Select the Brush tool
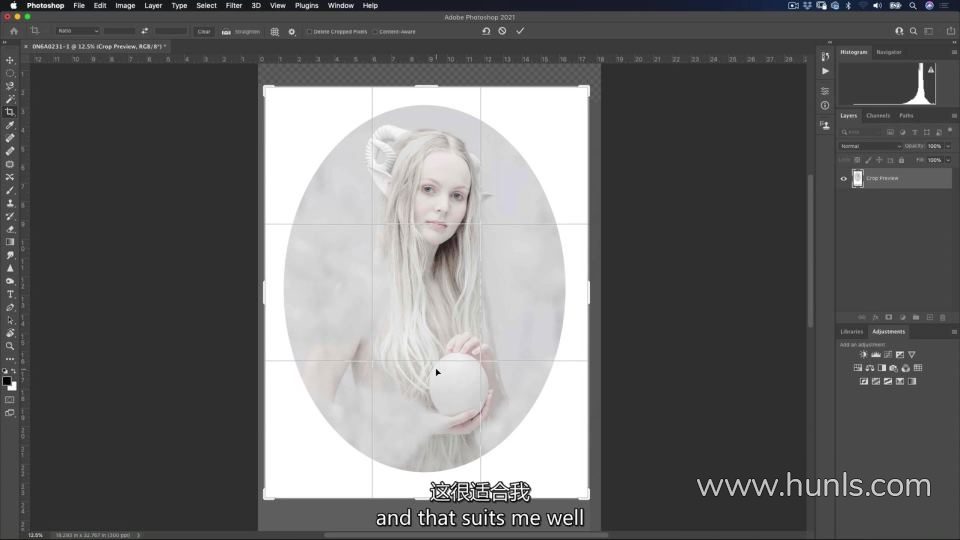Screen dimensions: 960x540 point(10,190)
